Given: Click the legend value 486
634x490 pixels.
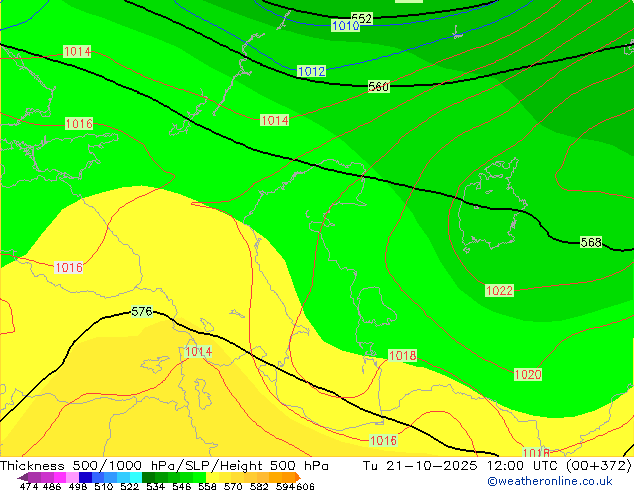Looking at the screenshot, I should [52, 486].
